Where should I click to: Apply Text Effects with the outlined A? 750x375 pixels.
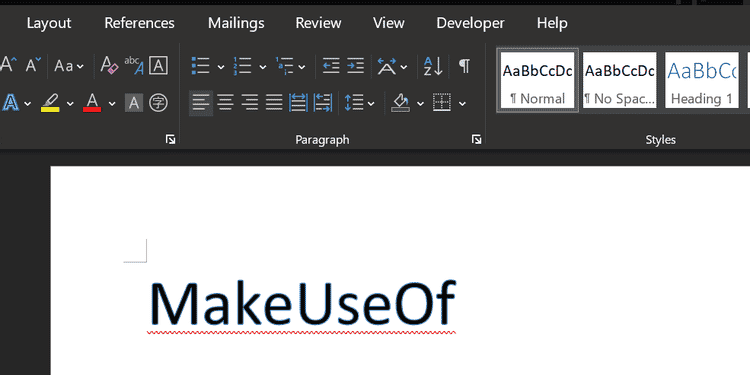11,102
